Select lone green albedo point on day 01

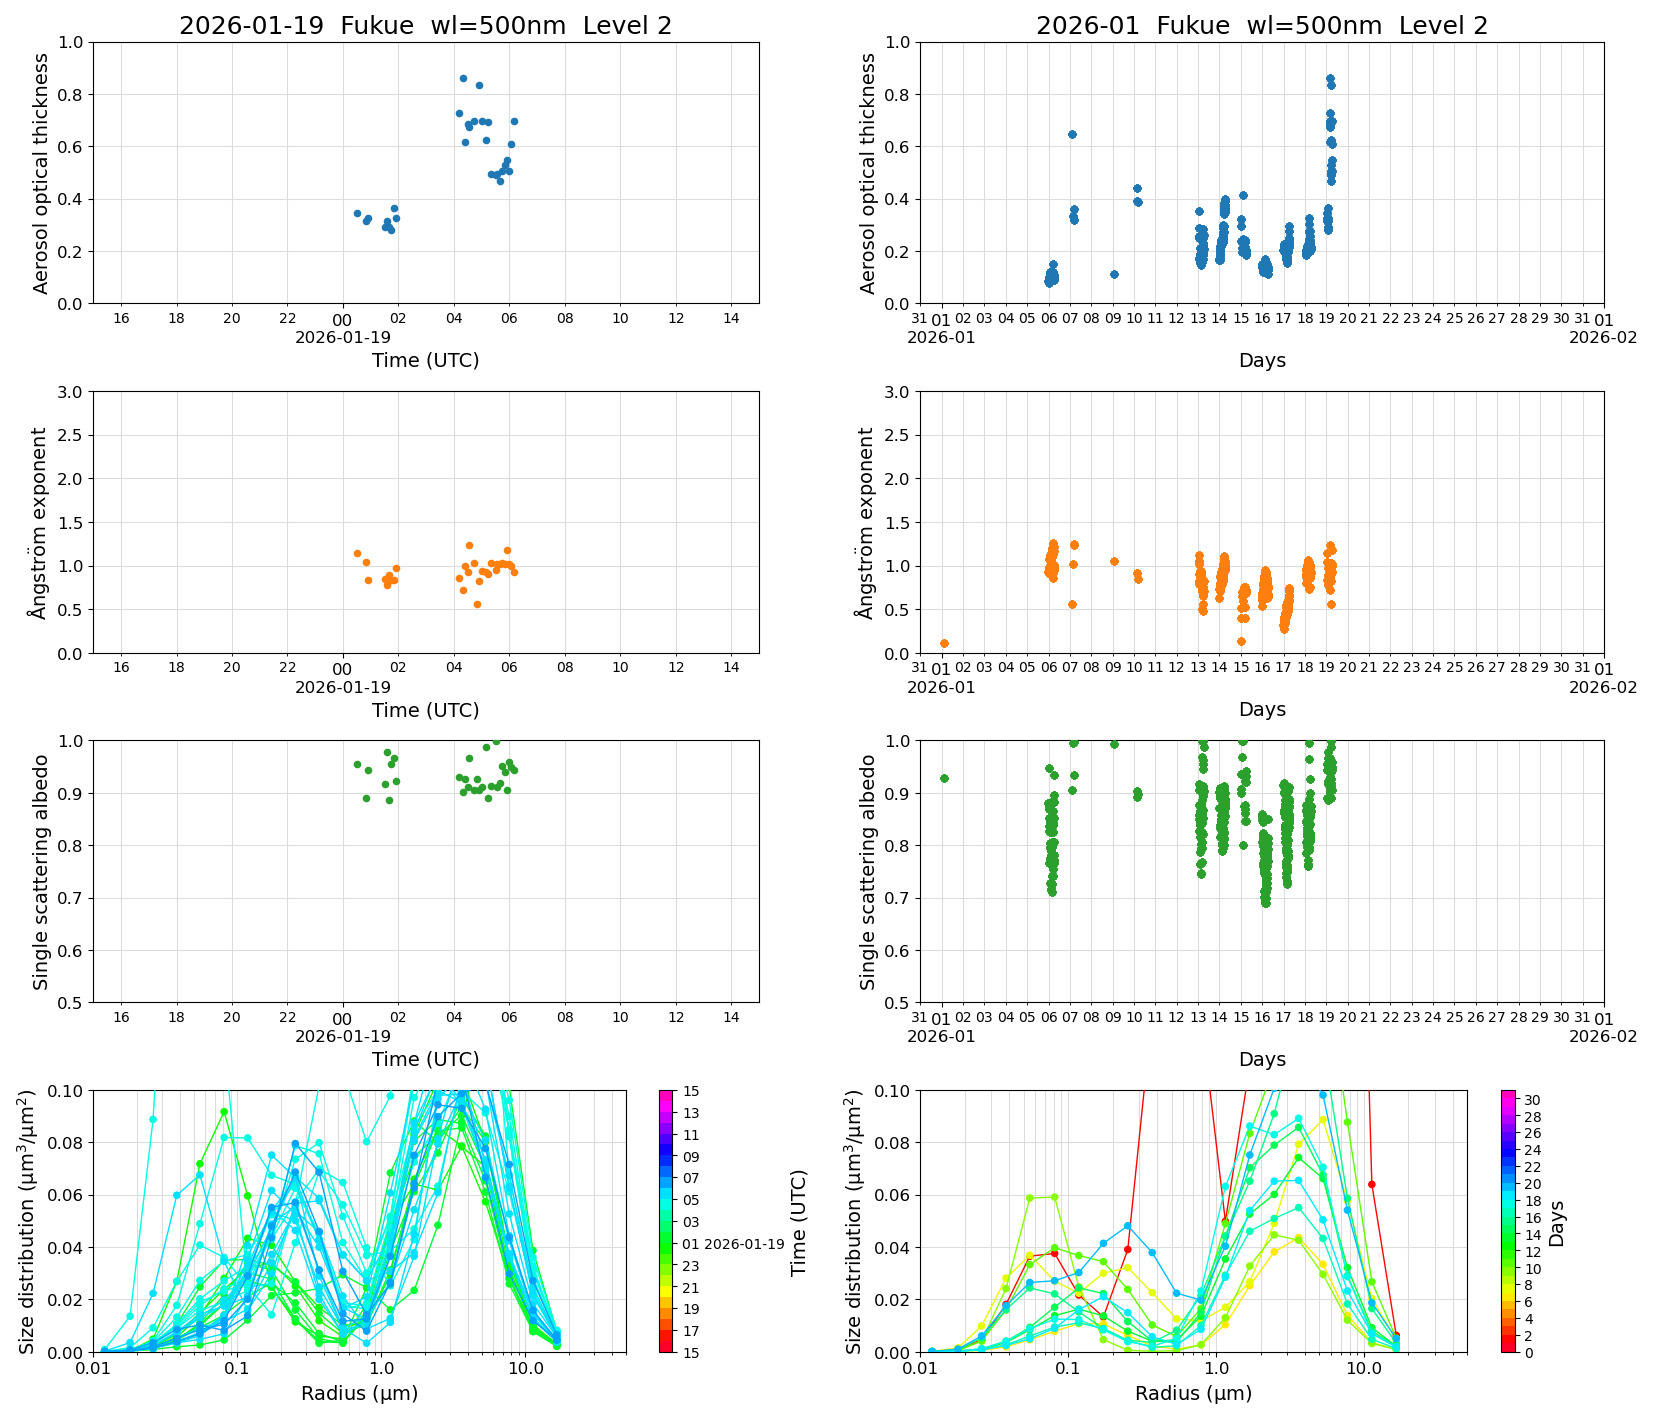point(944,778)
